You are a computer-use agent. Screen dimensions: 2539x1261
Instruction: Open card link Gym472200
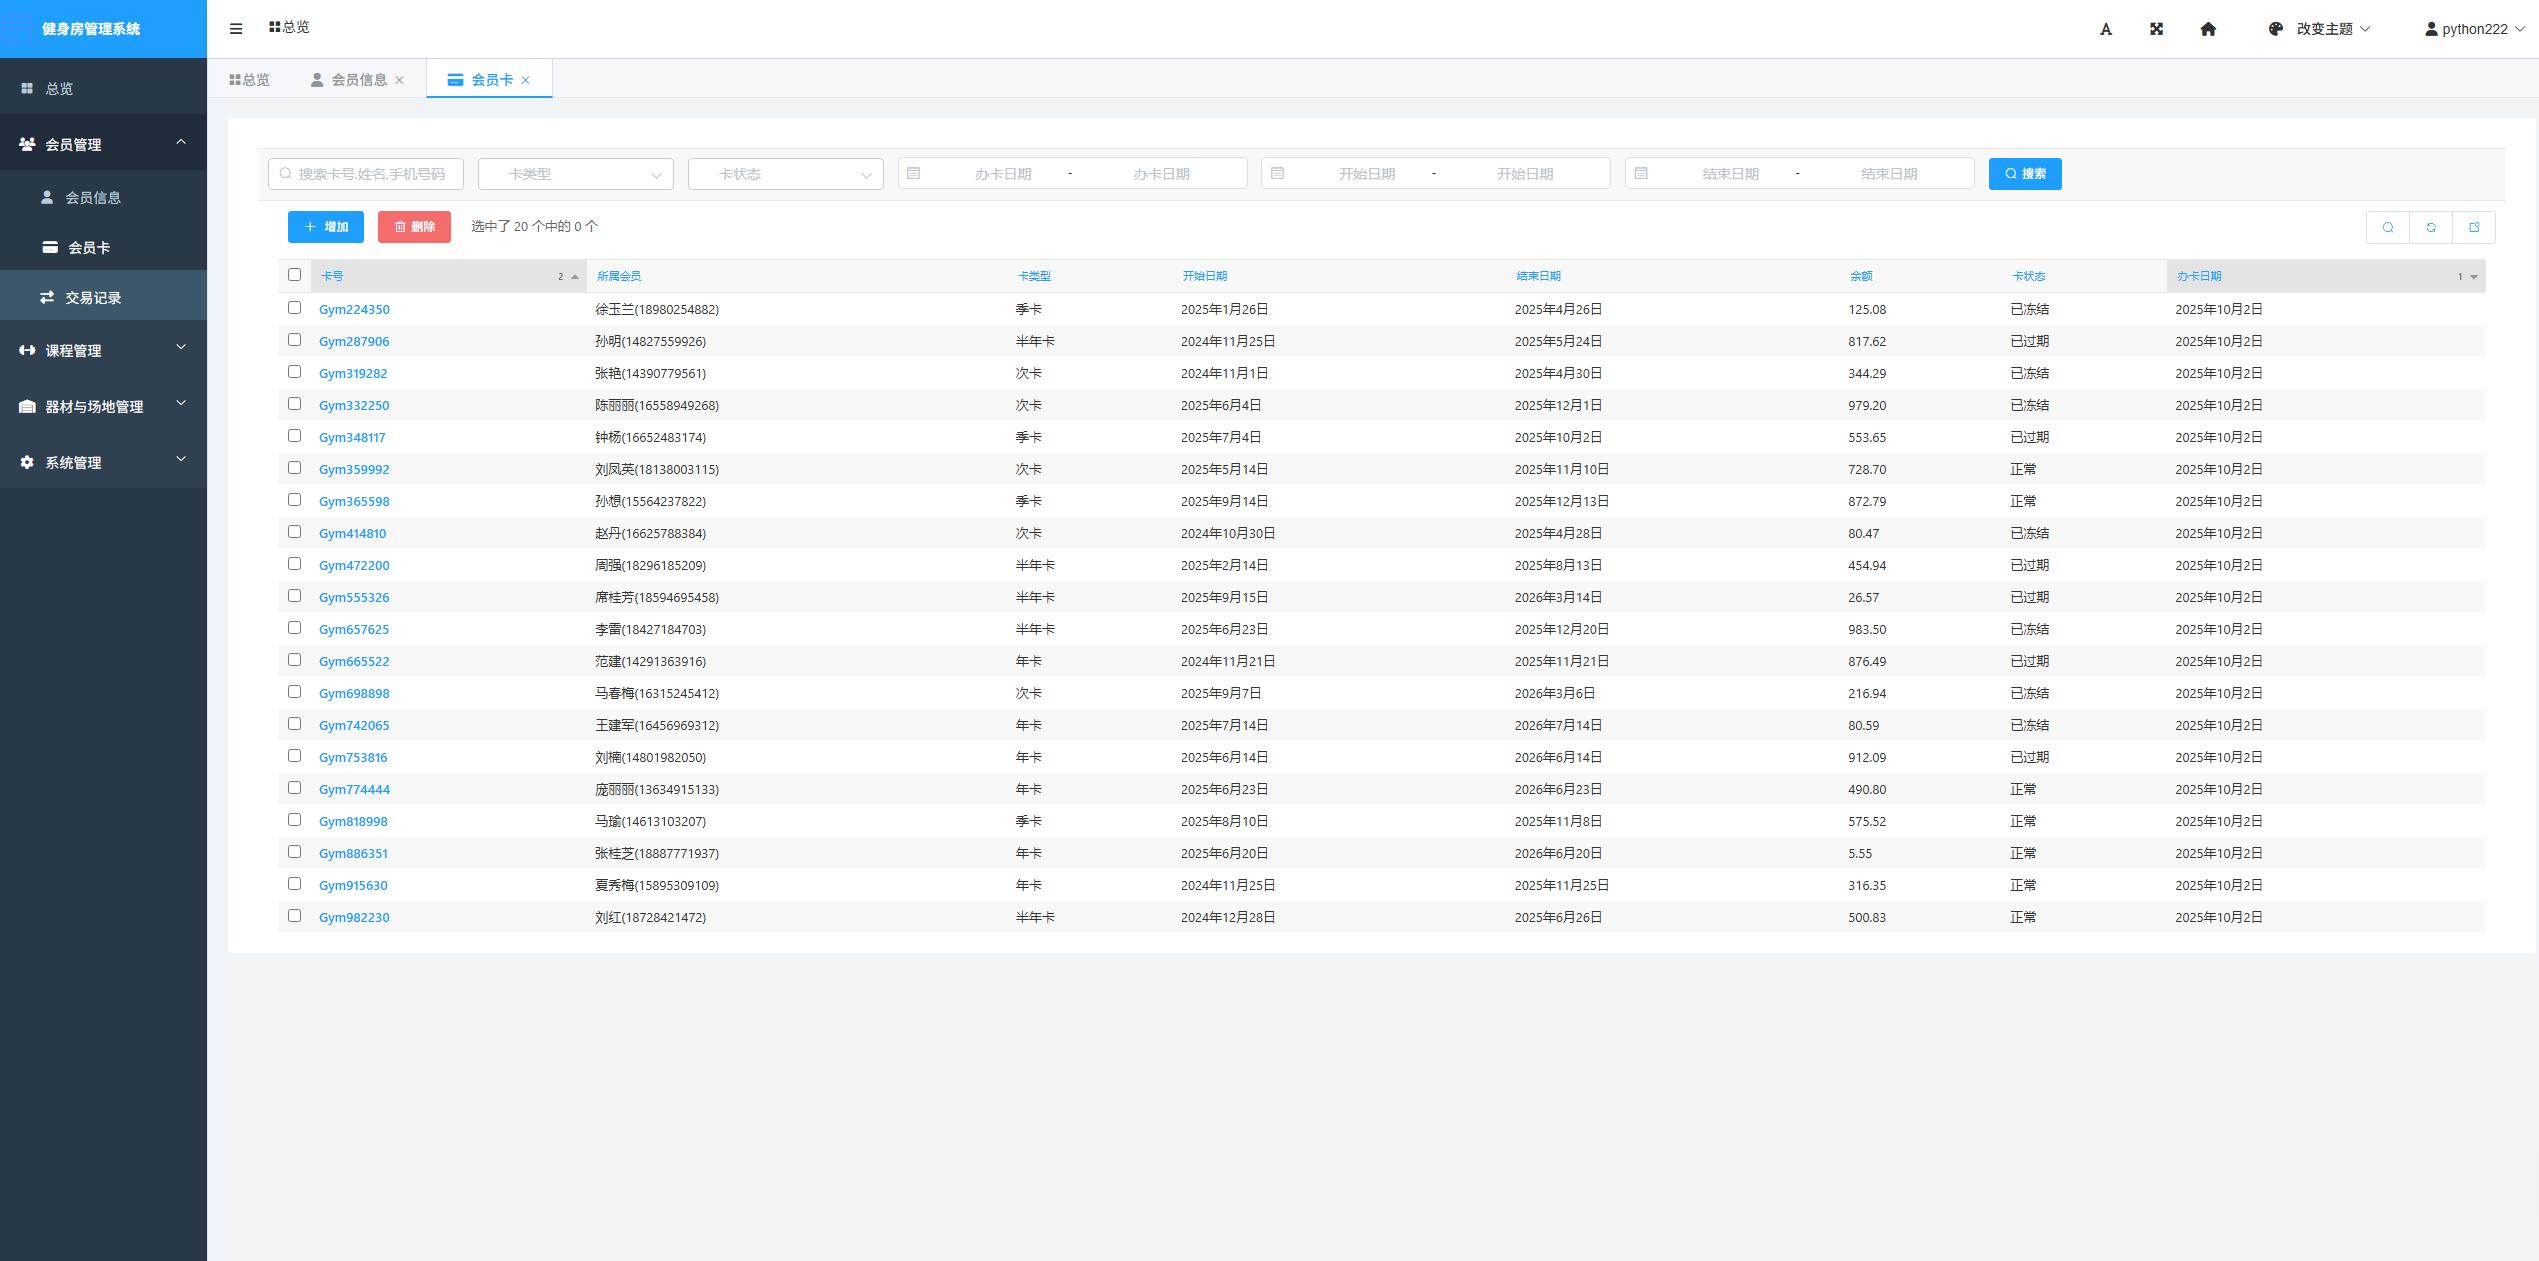[354, 565]
